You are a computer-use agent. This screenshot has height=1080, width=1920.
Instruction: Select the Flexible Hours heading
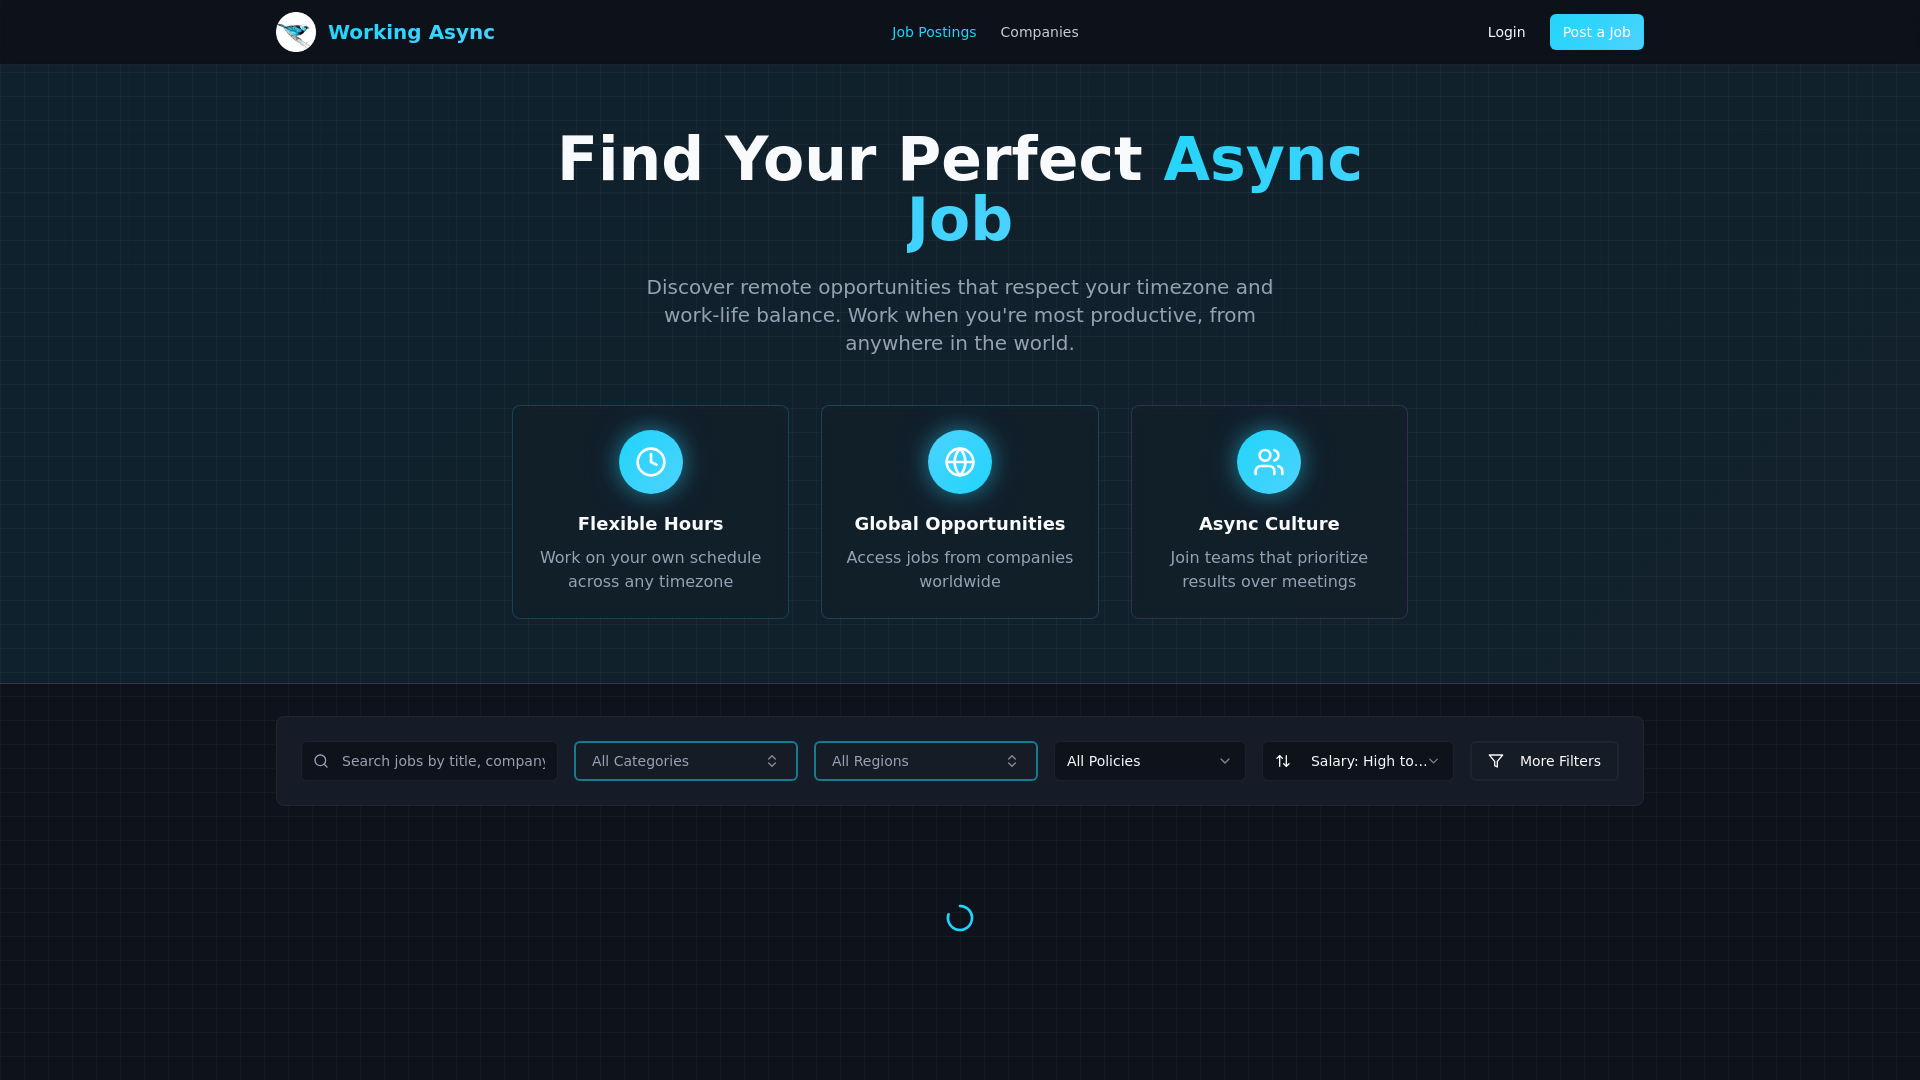[651, 524]
